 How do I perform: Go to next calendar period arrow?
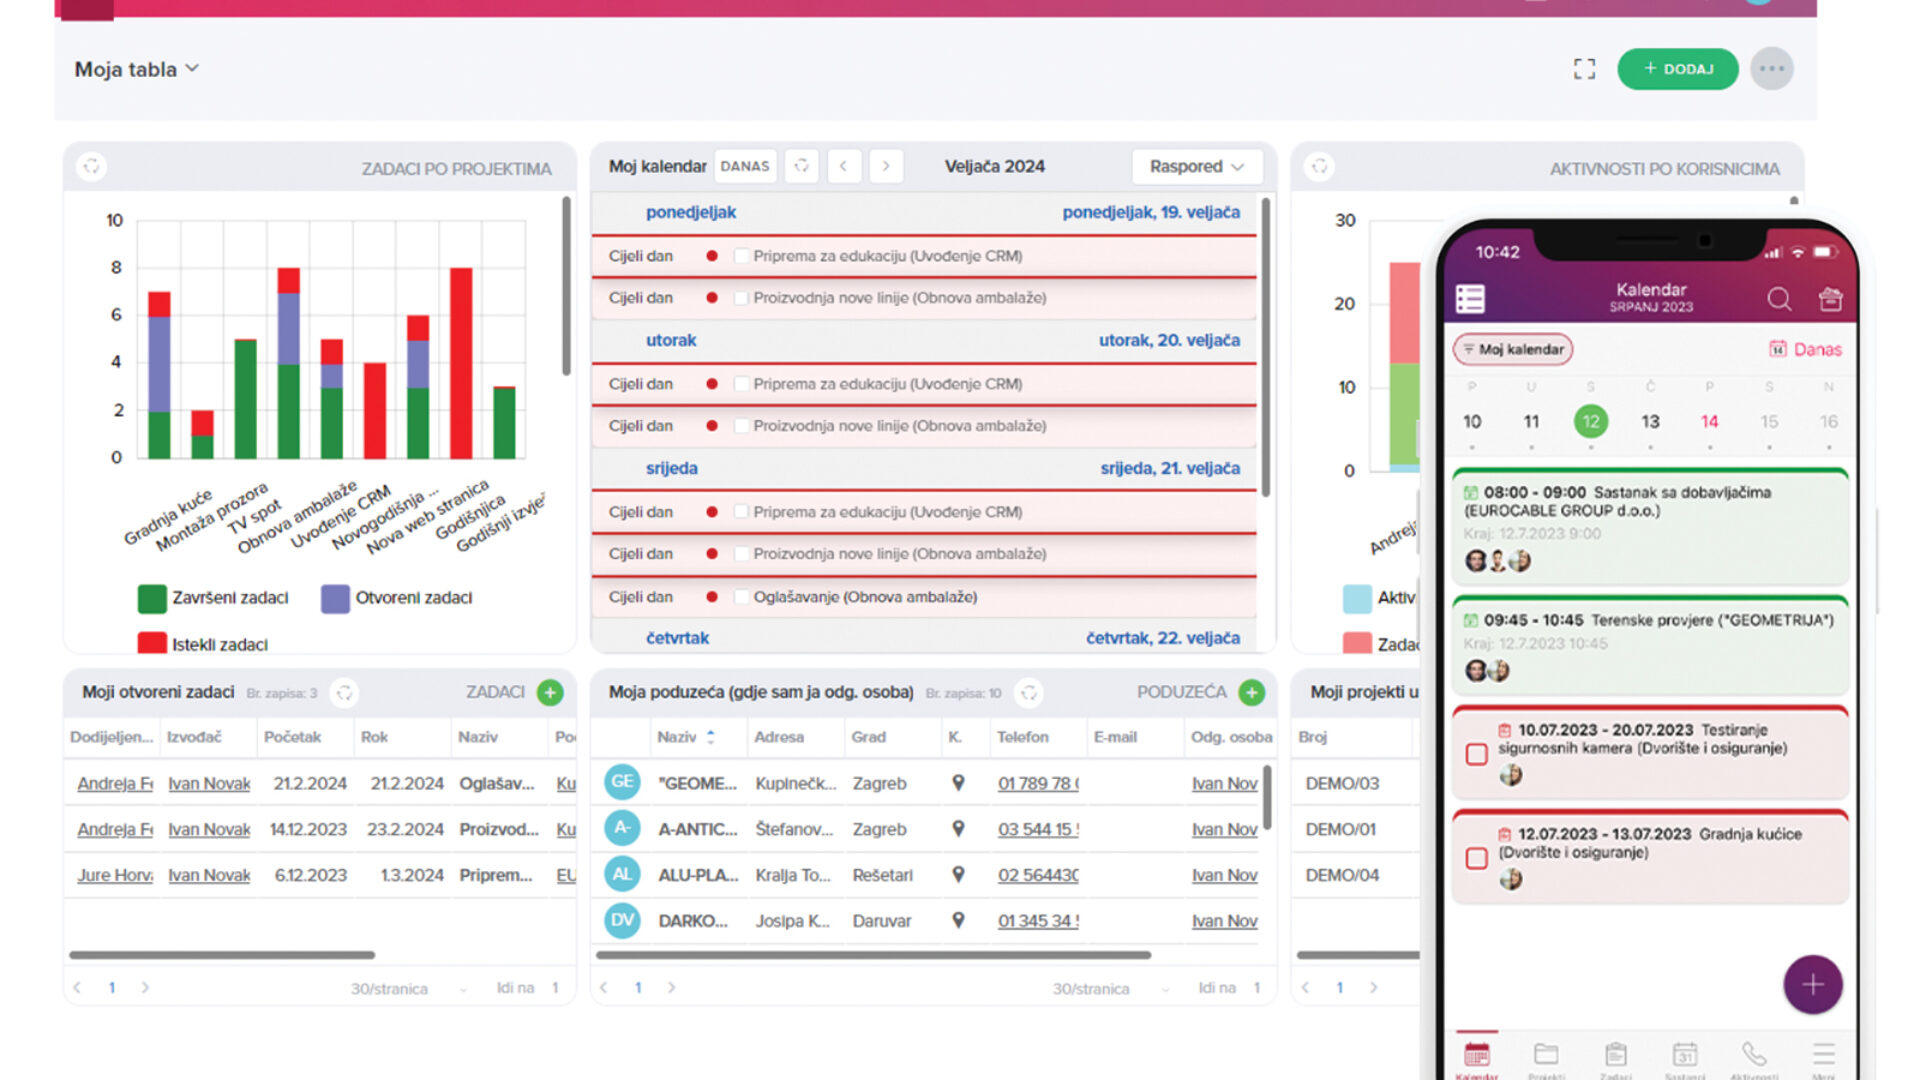click(885, 166)
